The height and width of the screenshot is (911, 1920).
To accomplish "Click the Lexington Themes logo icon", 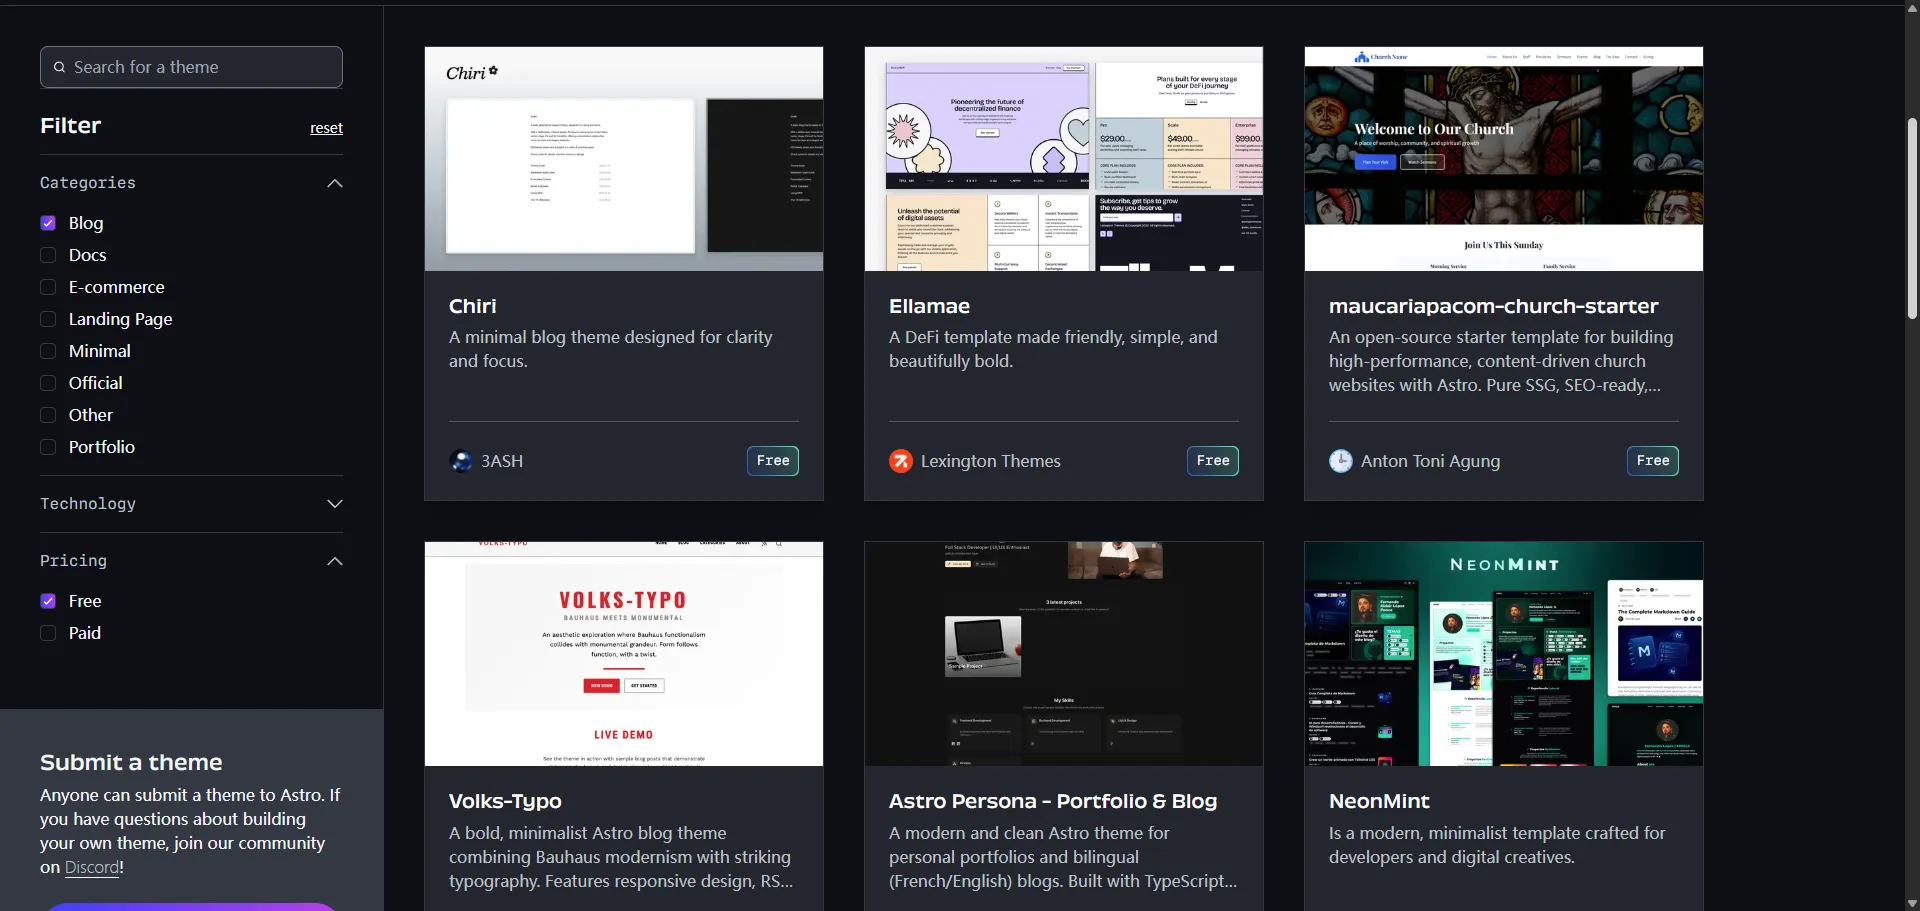I will tap(901, 461).
